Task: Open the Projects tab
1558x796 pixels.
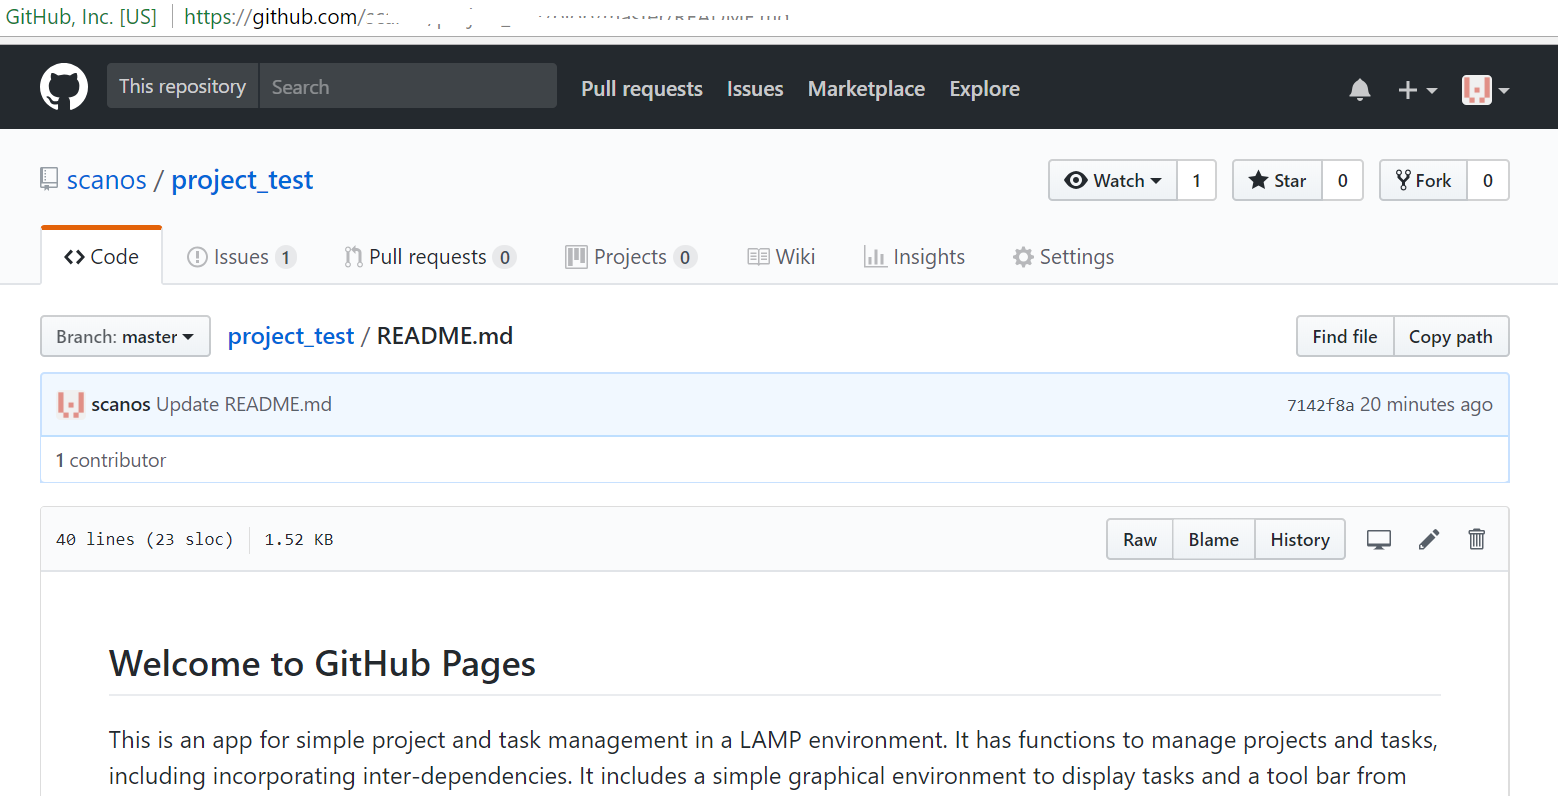Action: click(x=631, y=257)
